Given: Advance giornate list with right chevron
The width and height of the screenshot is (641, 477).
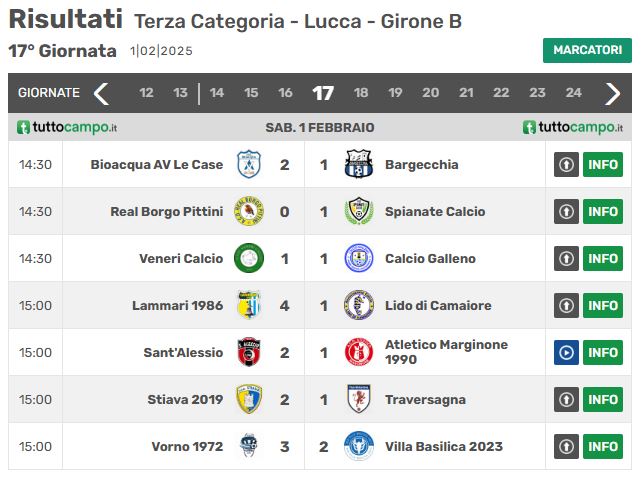Looking at the screenshot, I should coord(612,94).
